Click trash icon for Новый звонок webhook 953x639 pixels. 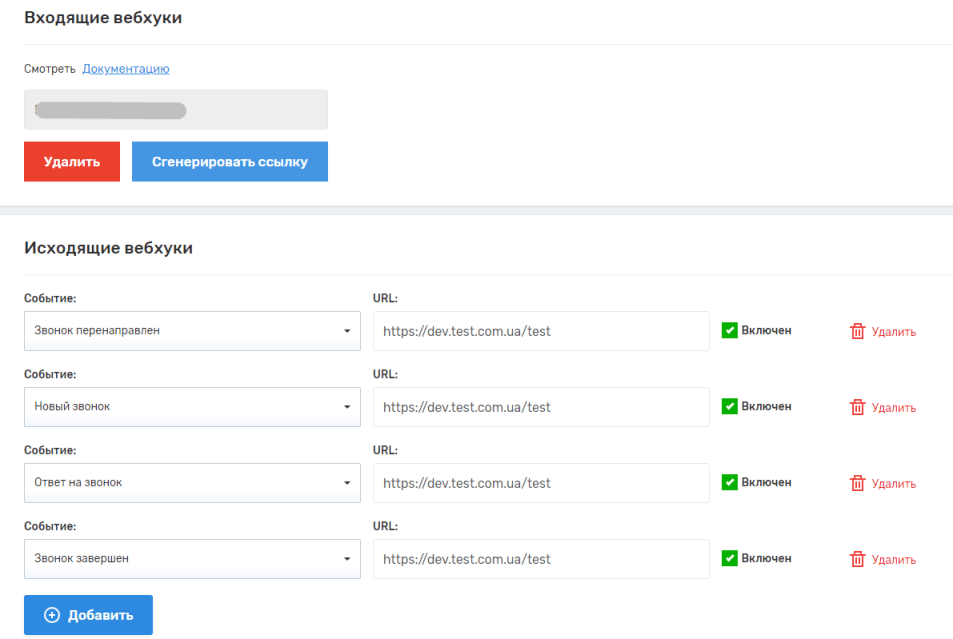click(857, 407)
